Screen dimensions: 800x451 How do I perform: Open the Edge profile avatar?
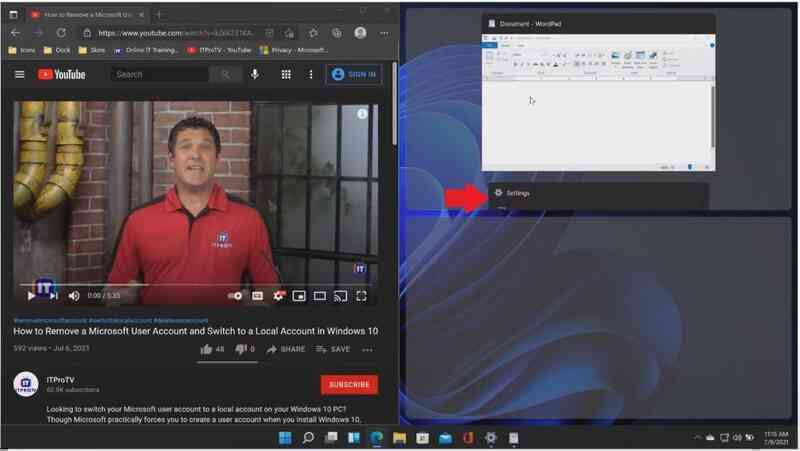[x=360, y=33]
